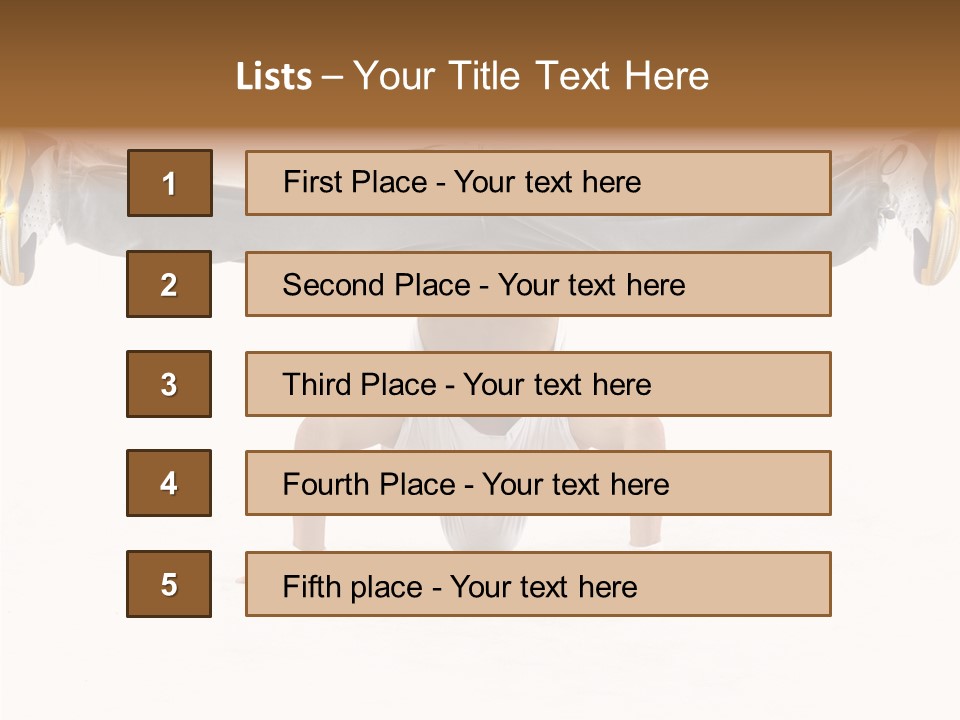Image resolution: width=960 pixels, height=720 pixels.
Task: Click the number 2 brown square
Action: coord(169,284)
